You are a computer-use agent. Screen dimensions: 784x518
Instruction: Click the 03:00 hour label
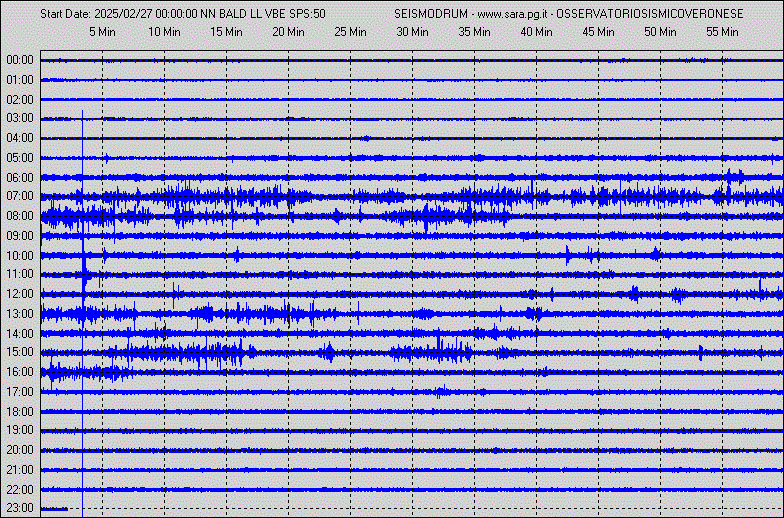pyautogui.click(x=20, y=118)
